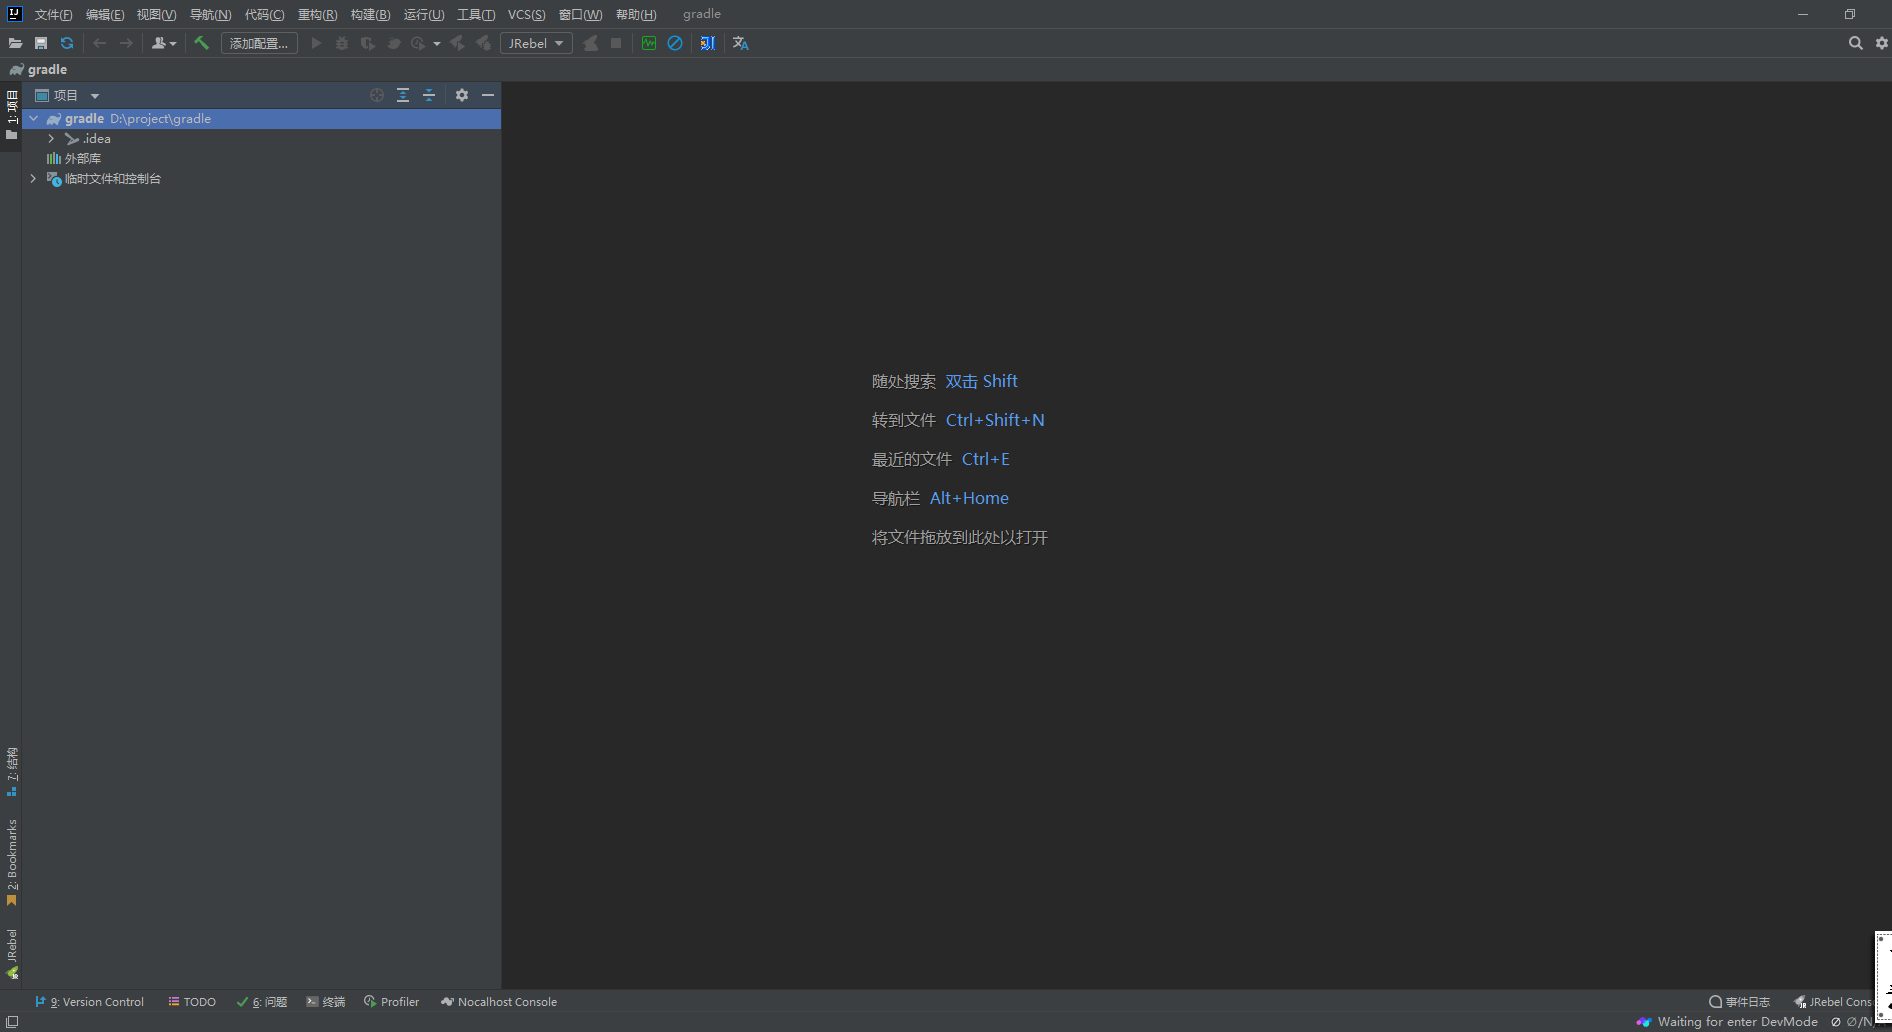Open the 视图(V) menu
This screenshot has width=1892, height=1032.
coord(157,14)
